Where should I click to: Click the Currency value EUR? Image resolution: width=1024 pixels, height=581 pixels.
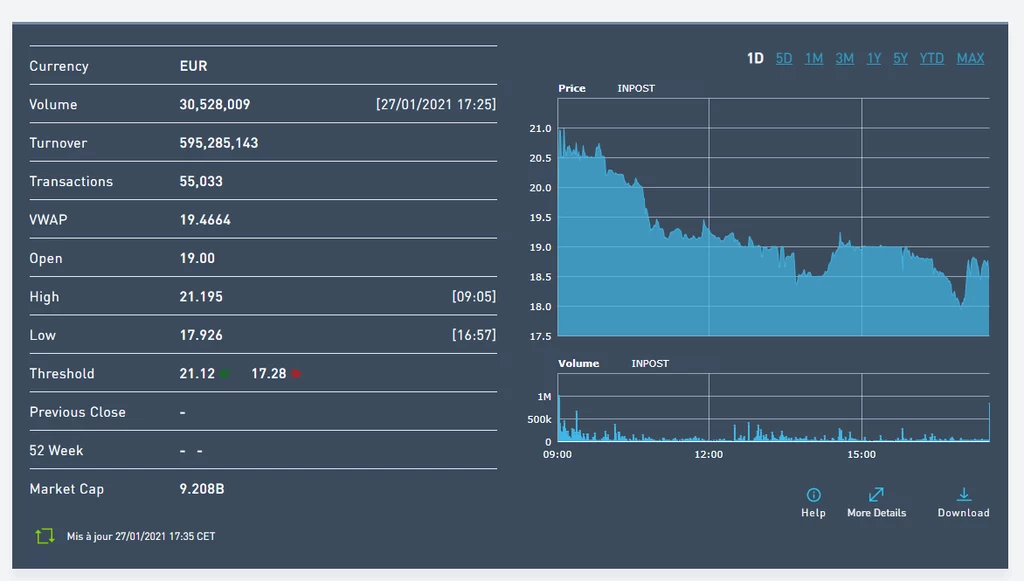click(x=193, y=66)
